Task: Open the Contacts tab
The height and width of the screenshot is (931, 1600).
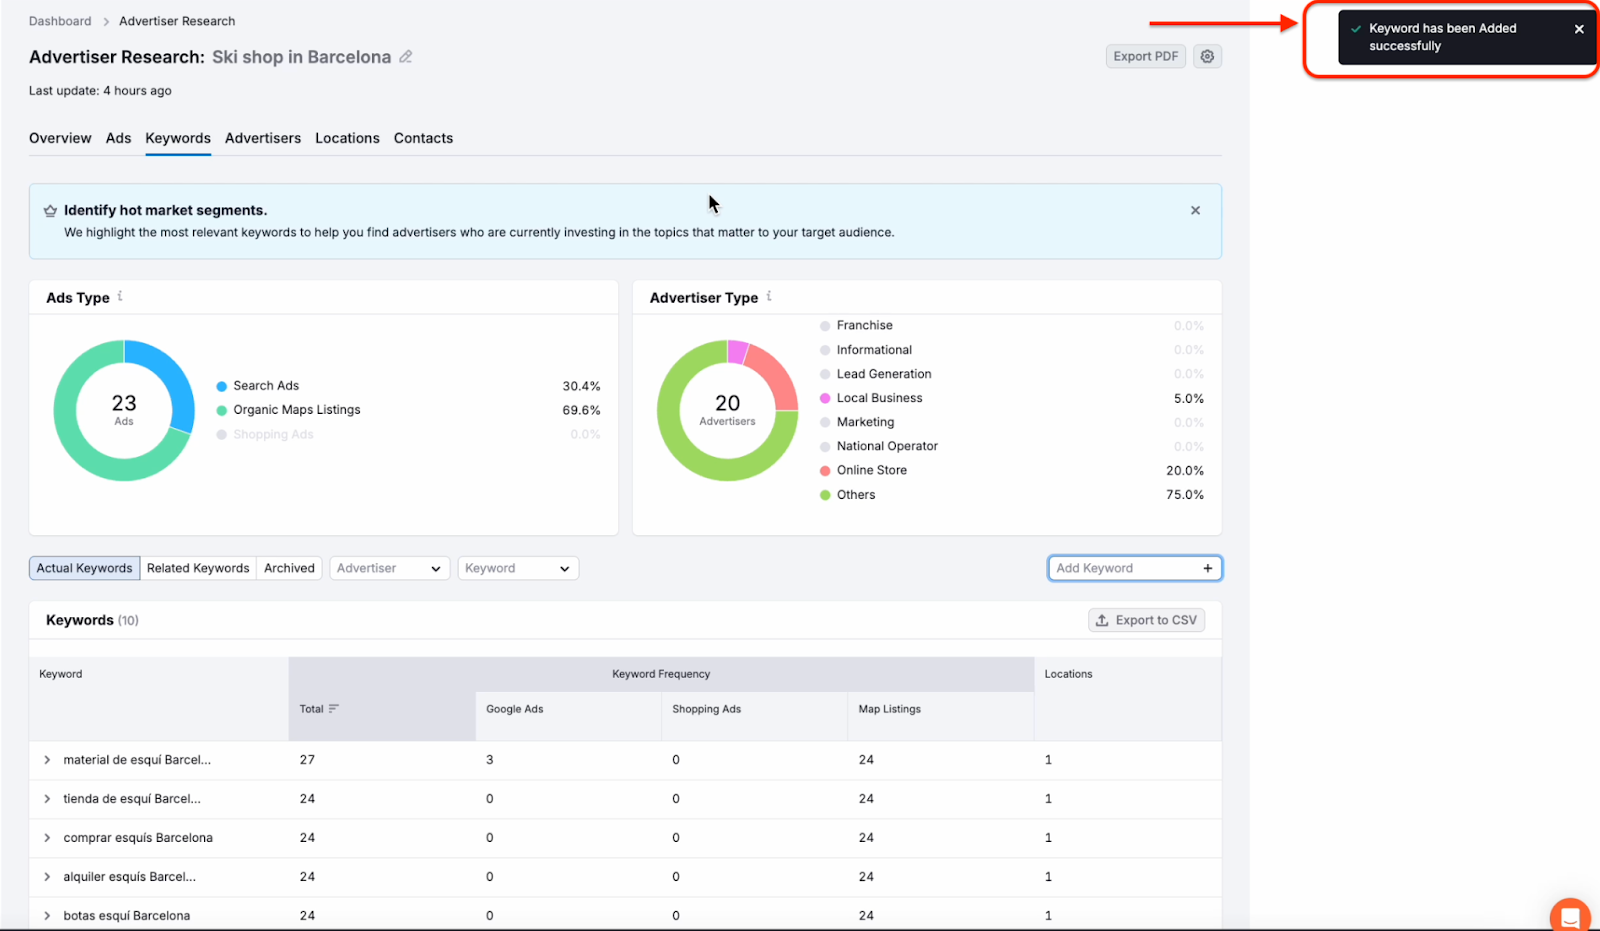Action: pos(423,138)
